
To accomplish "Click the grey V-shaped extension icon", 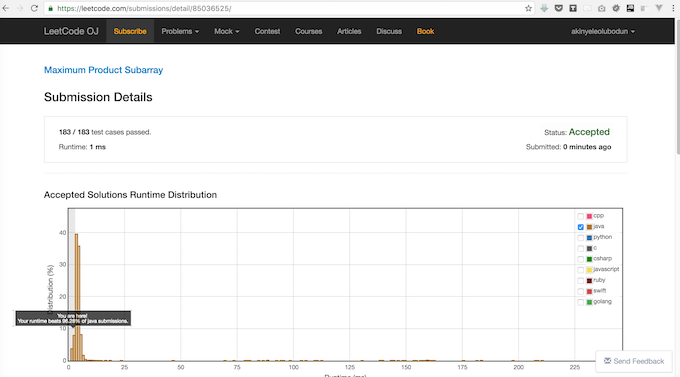I will (x=659, y=8).
